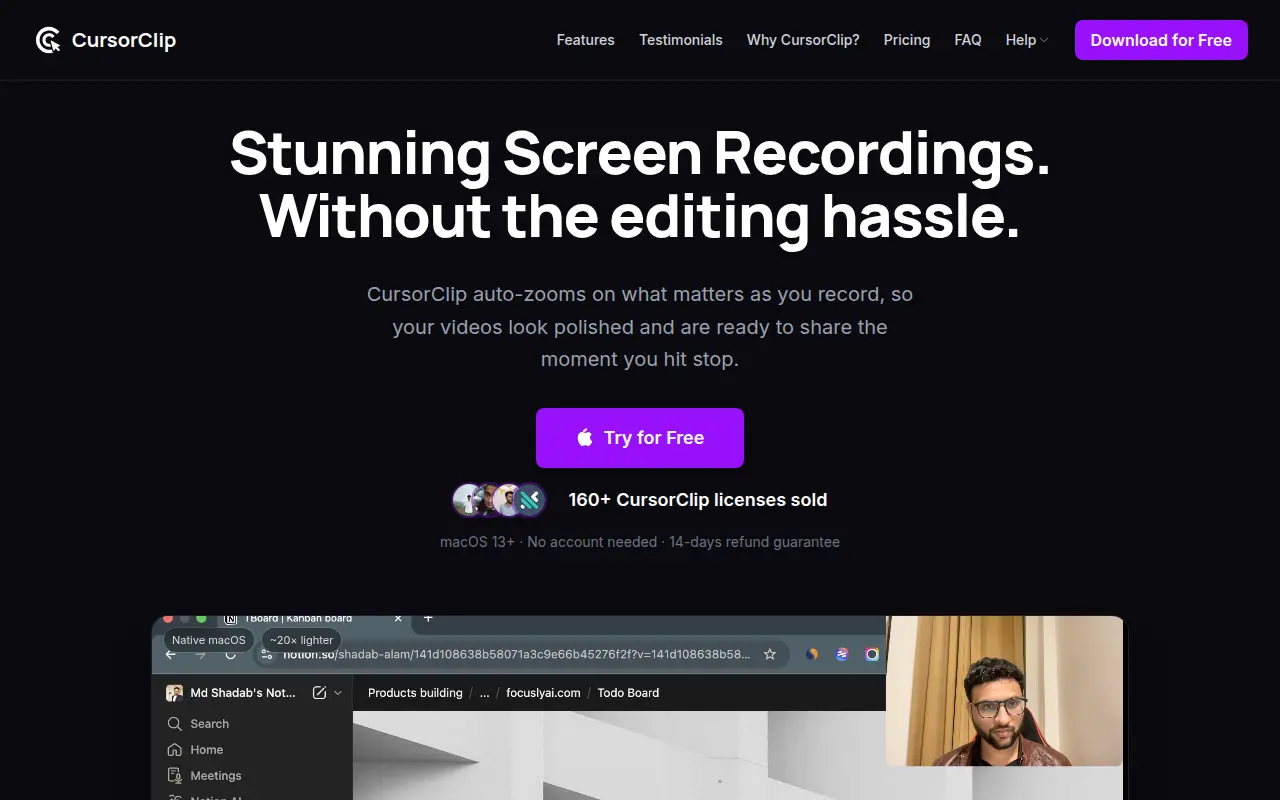Close the Kanban board browser tab
This screenshot has width=1280, height=800.
398,619
